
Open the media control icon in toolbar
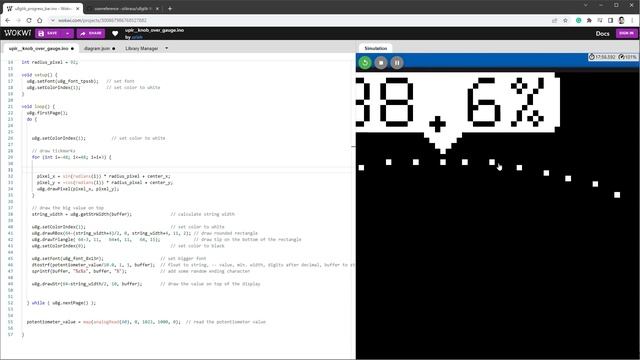(600, 20)
